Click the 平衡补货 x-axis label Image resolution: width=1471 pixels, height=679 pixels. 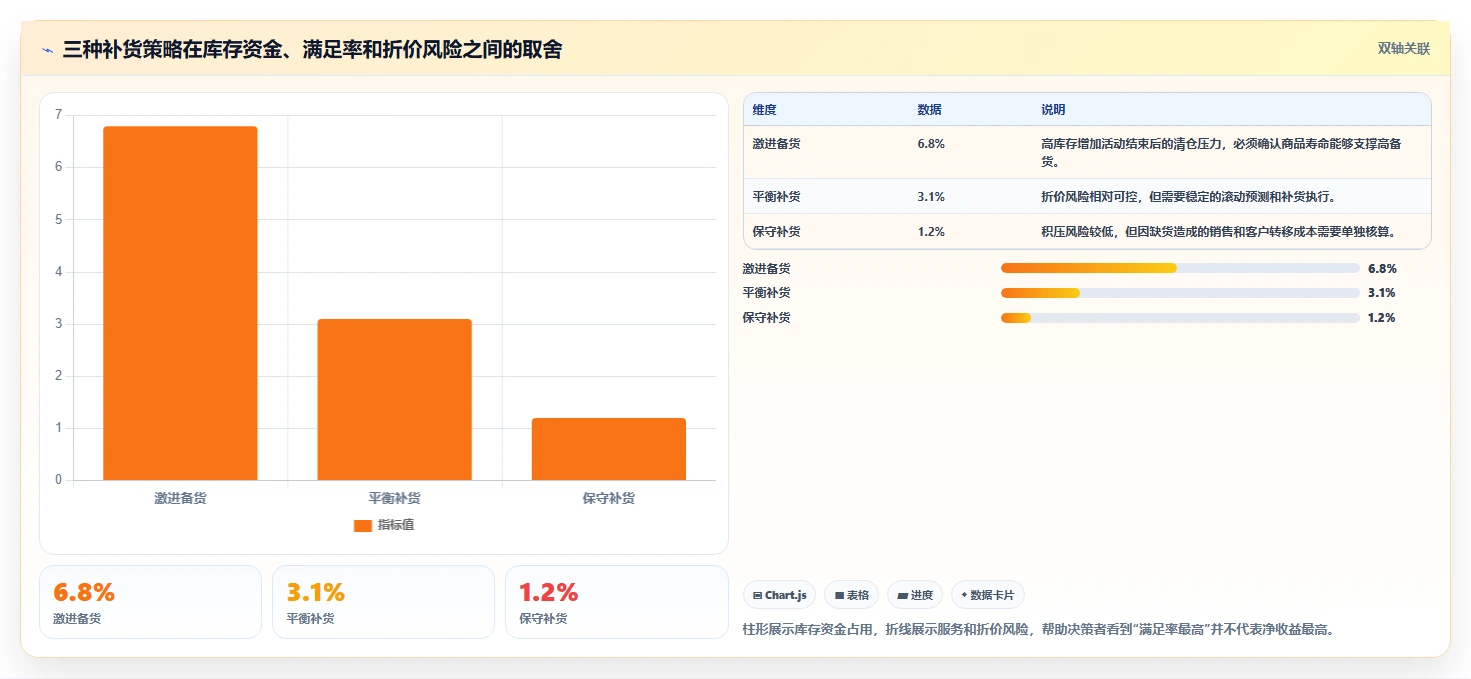[x=394, y=498]
